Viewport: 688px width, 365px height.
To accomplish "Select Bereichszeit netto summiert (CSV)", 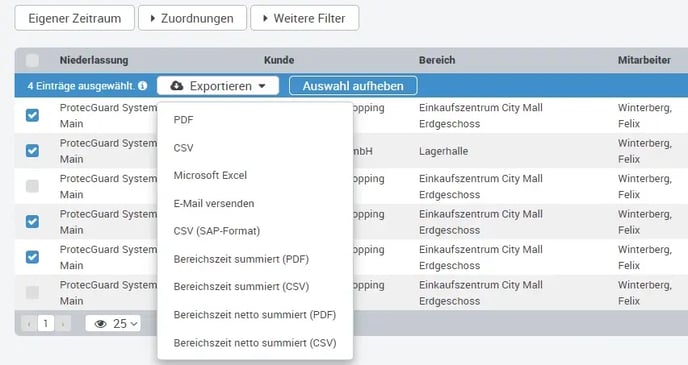I will [255, 343].
